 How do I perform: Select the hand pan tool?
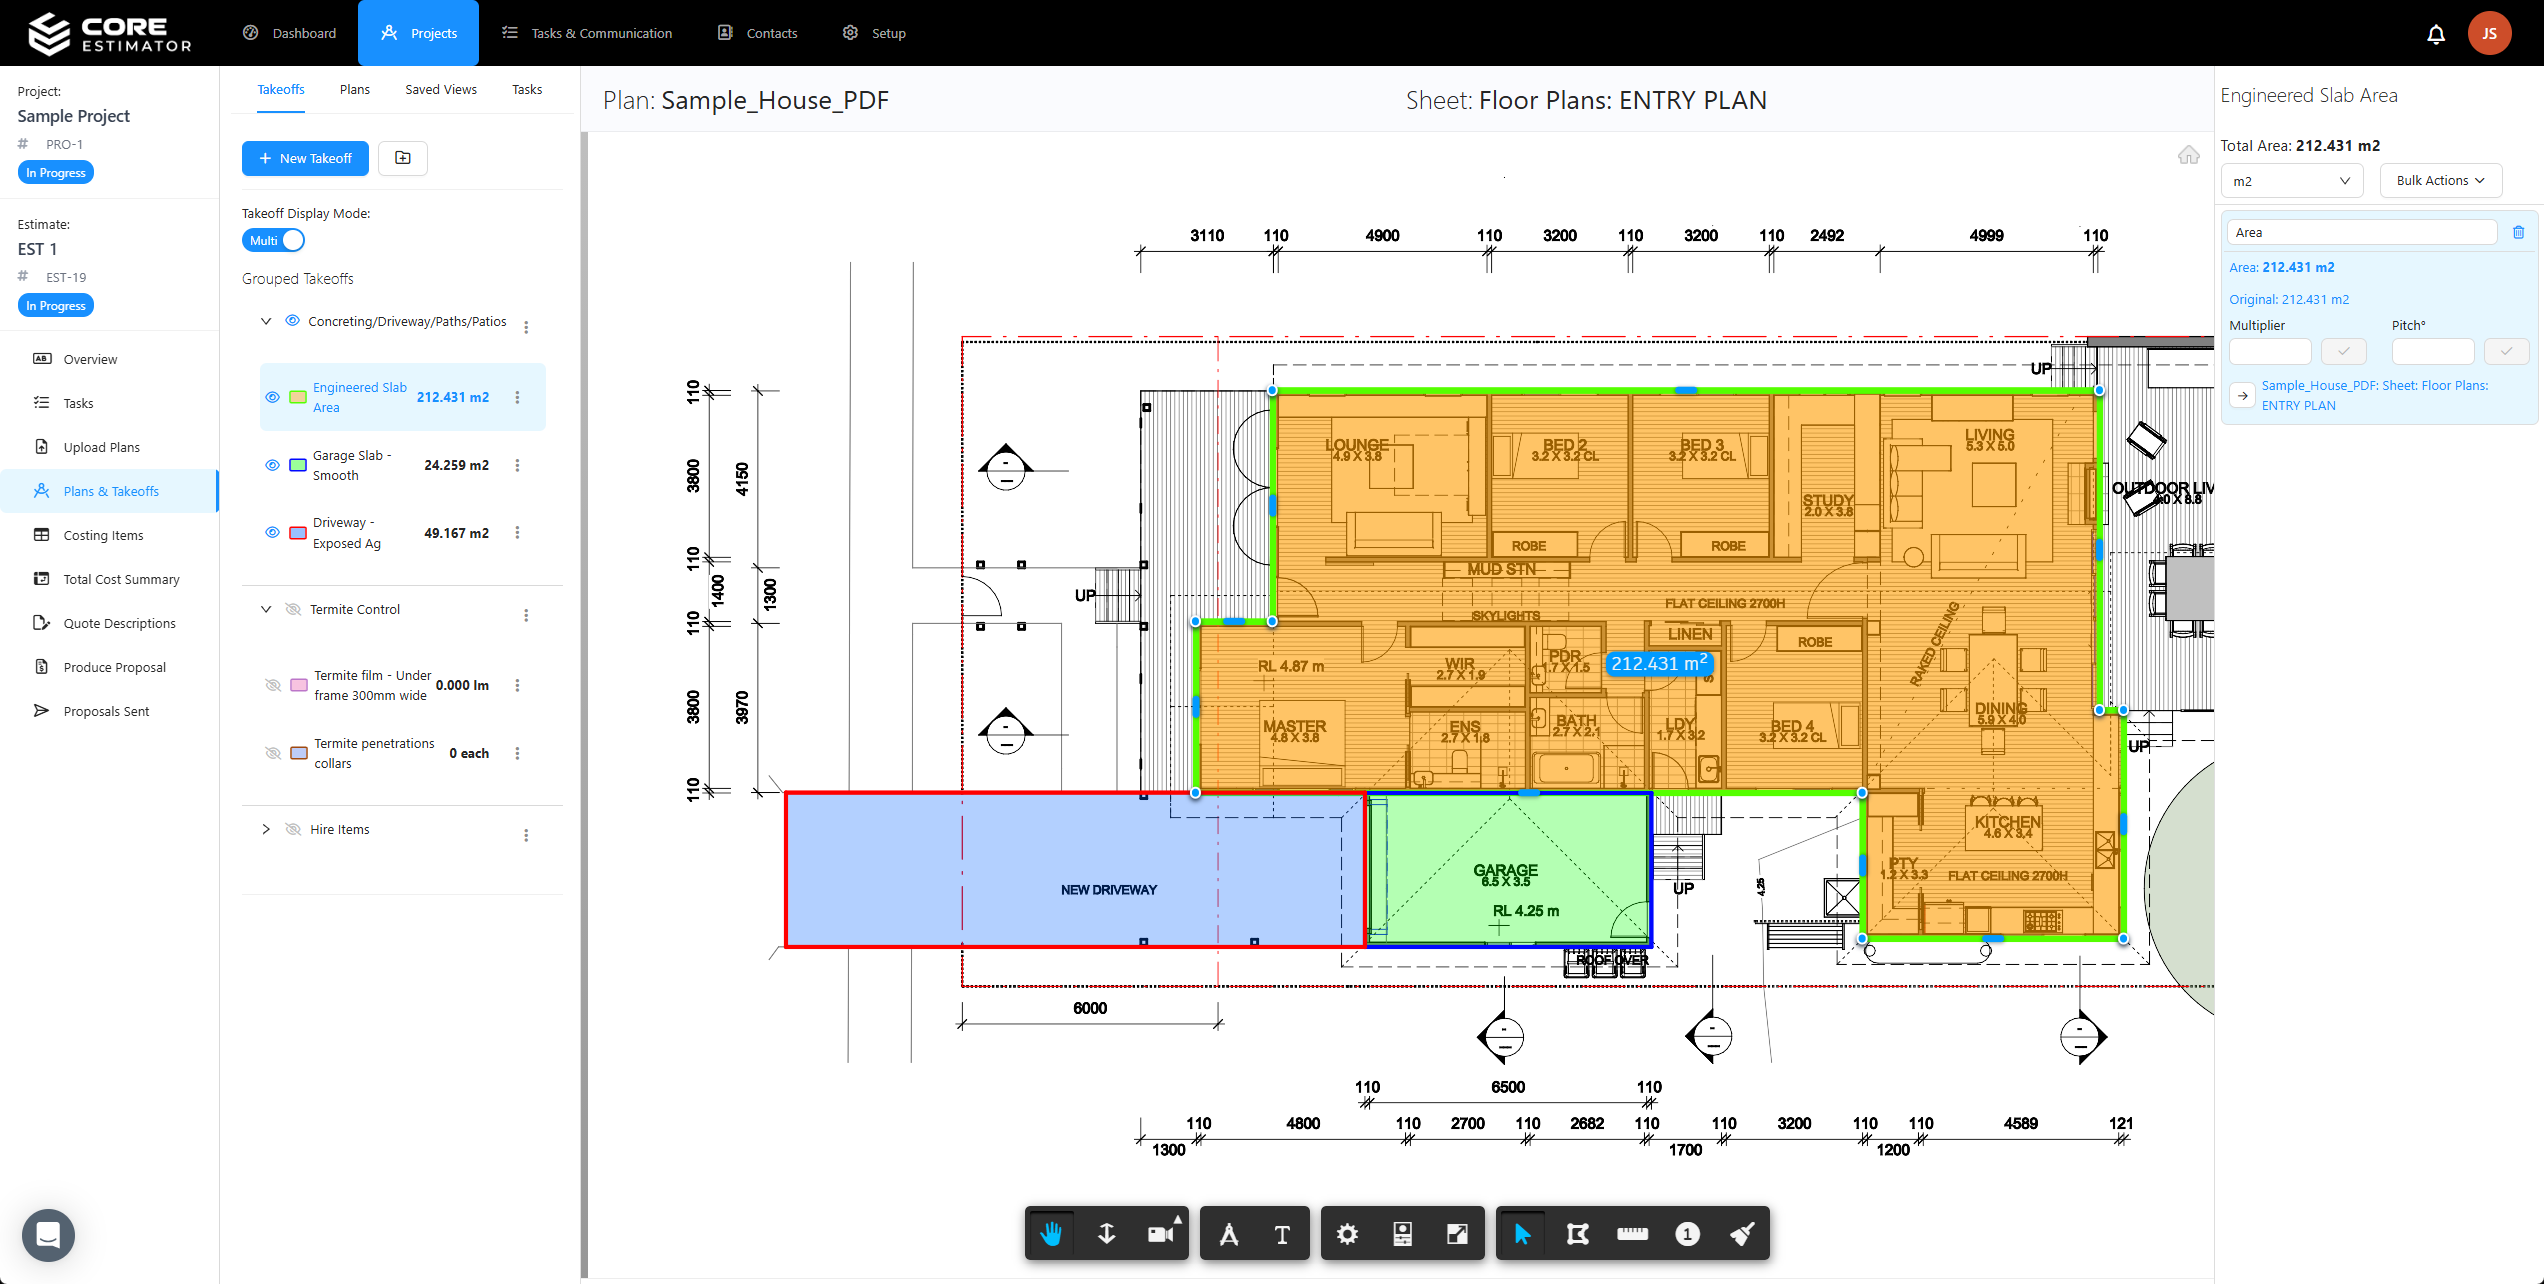click(1051, 1233)
